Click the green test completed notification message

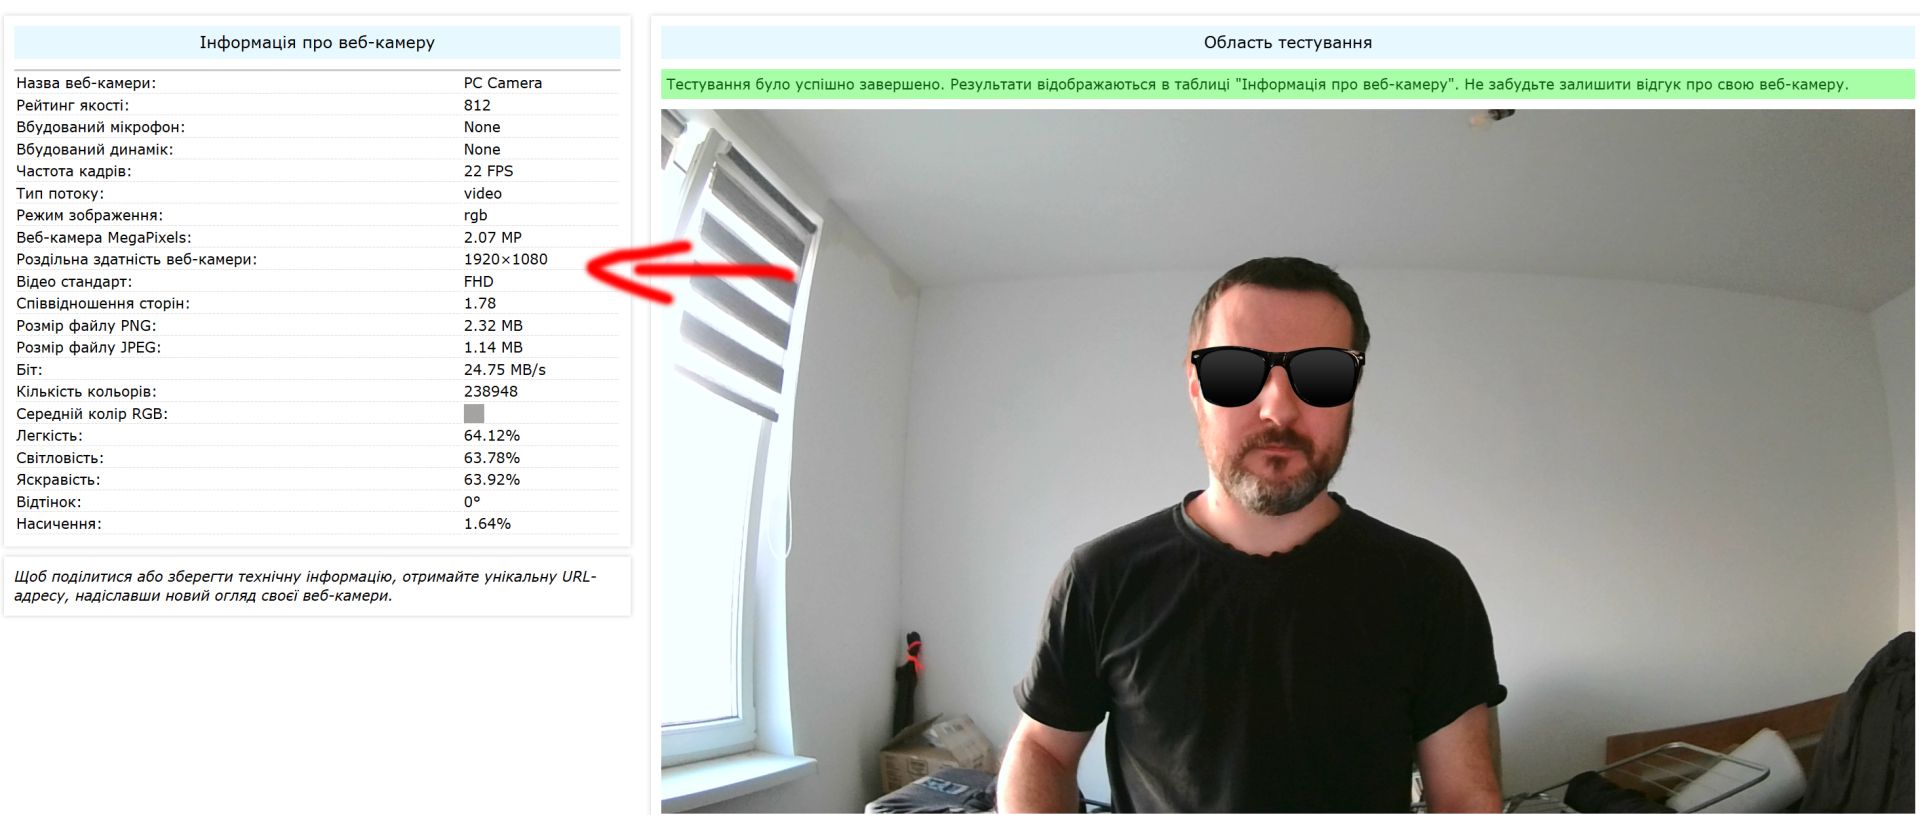pyautogui.click(x=1288, y=84)
